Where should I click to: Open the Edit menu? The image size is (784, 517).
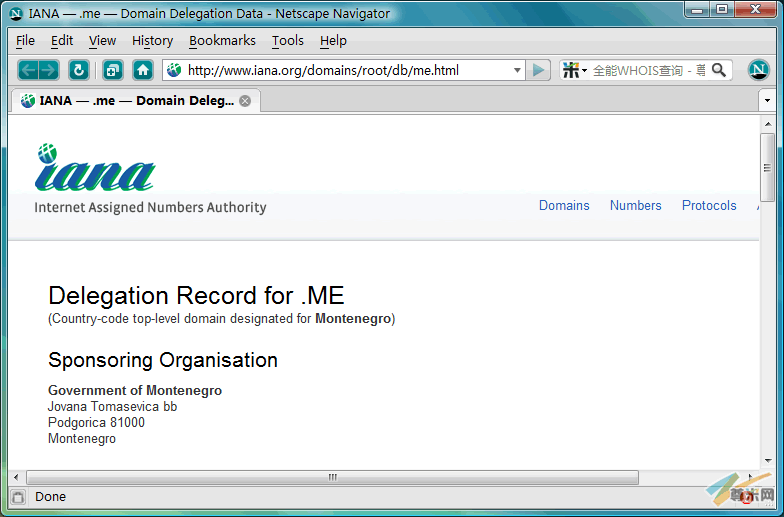pos(62,40)
